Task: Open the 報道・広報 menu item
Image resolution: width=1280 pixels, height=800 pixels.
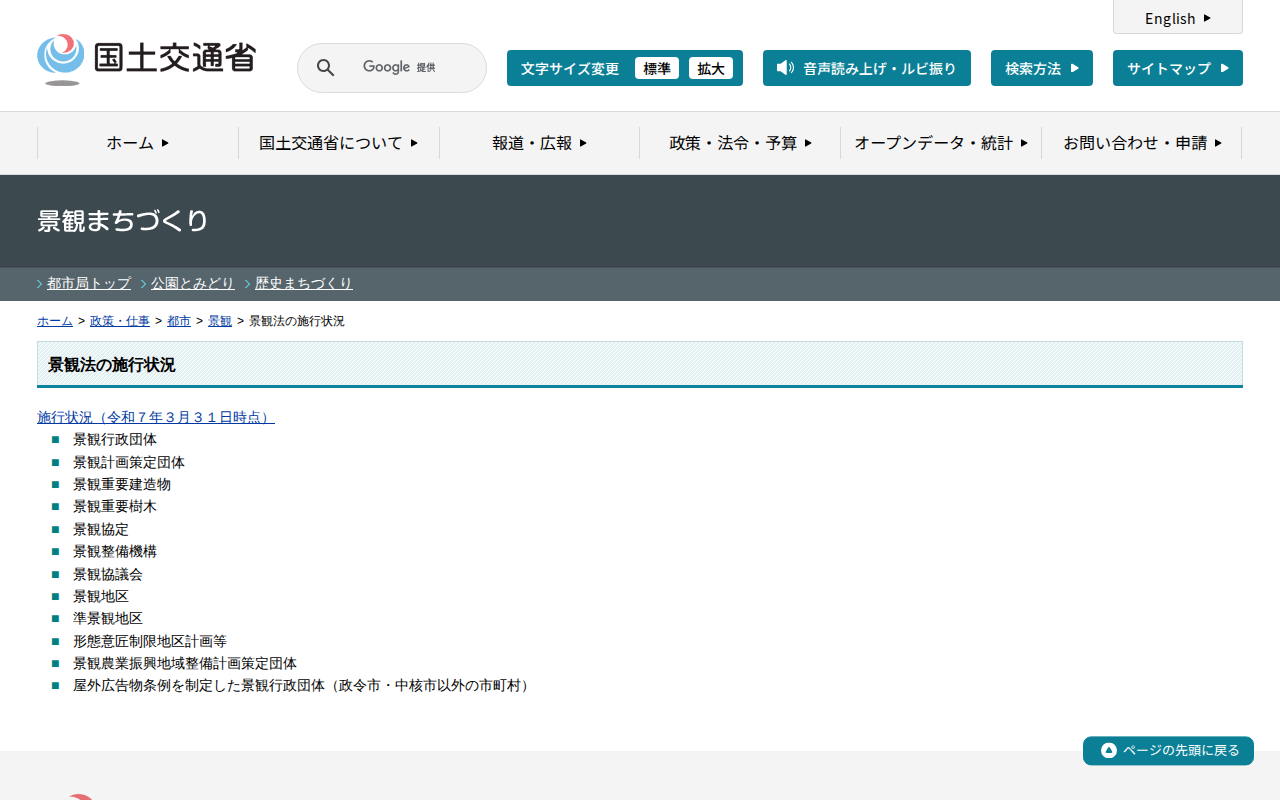Action: [539, 143]
